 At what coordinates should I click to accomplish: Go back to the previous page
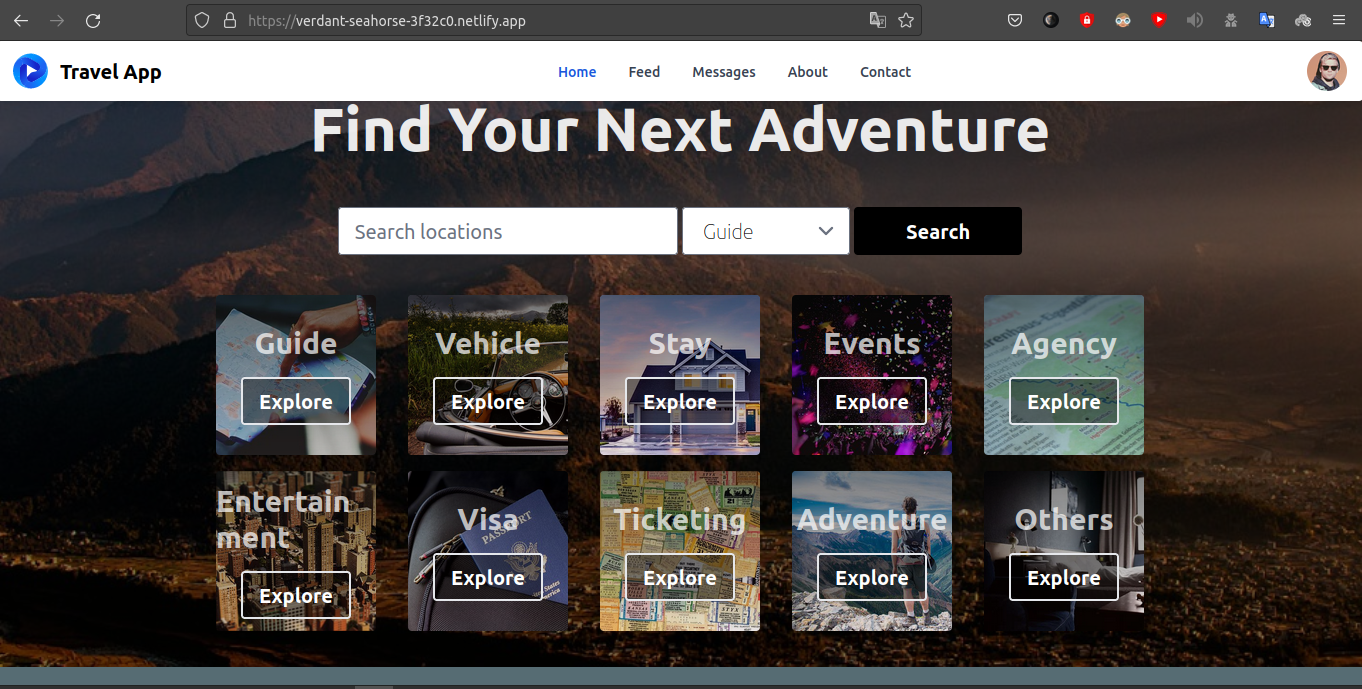pos(21,20)
